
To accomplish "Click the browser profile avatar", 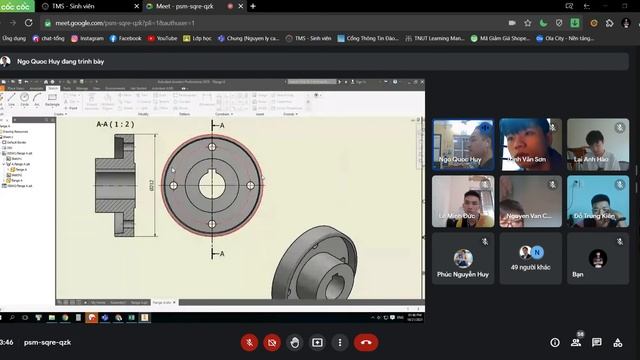I will click(x=626, y=23).
